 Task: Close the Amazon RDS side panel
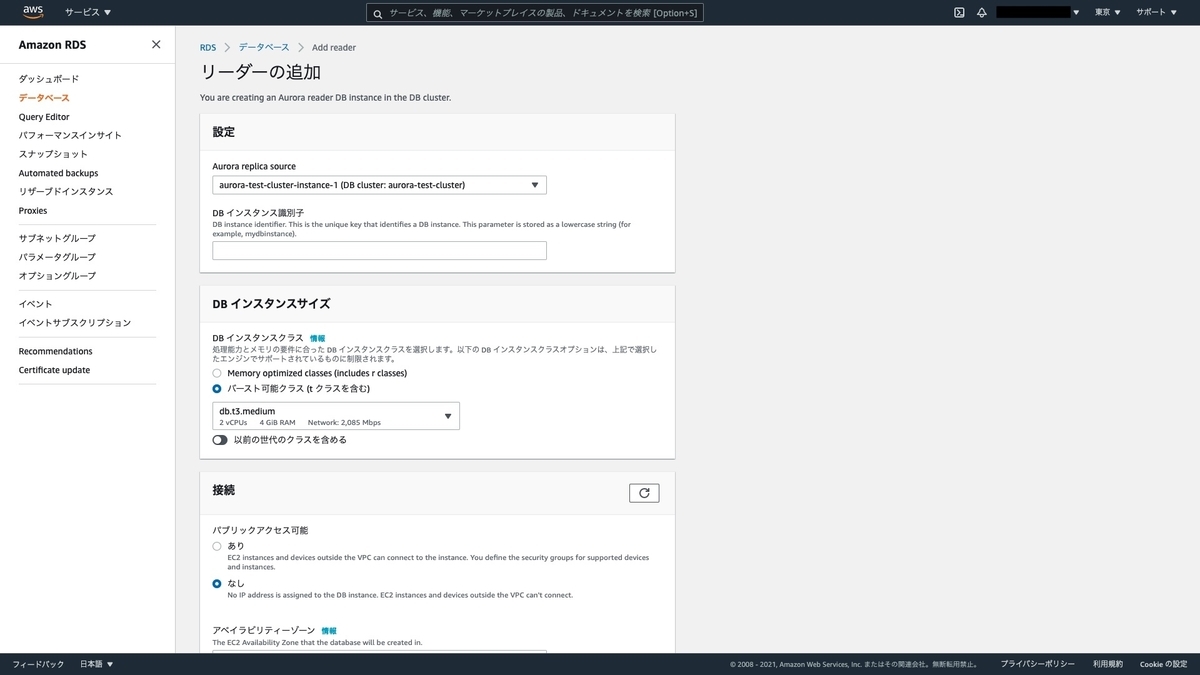156,44
